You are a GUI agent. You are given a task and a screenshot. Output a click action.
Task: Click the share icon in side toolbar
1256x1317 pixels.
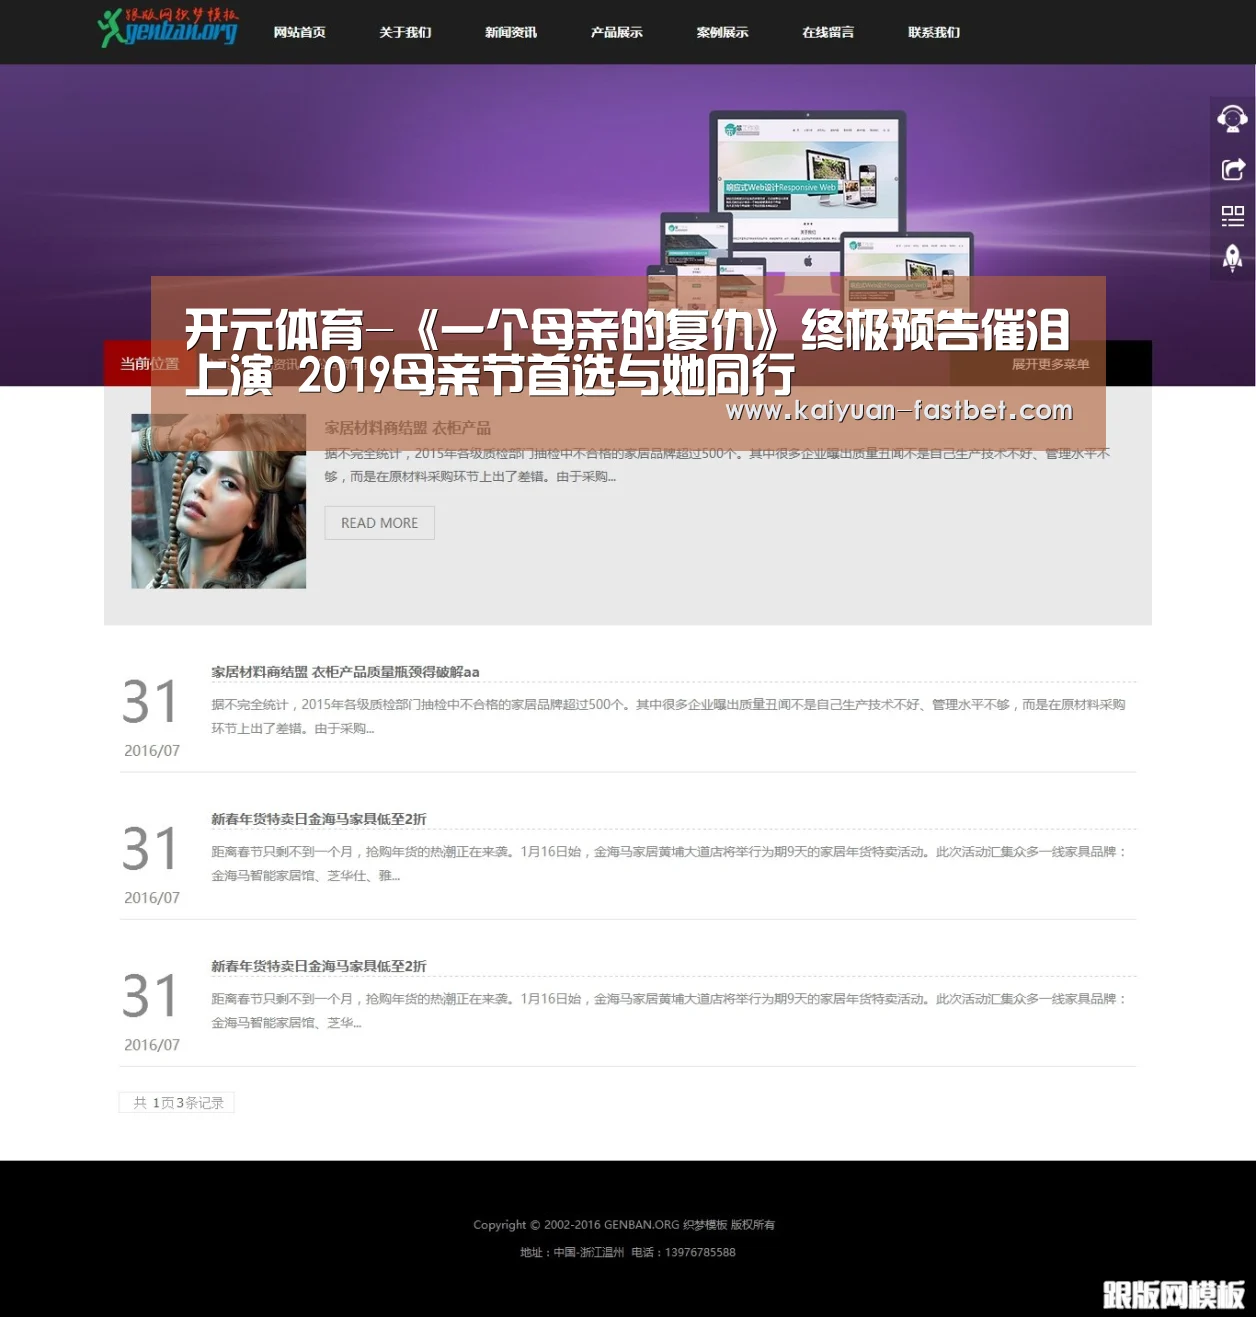[1232, 169]
